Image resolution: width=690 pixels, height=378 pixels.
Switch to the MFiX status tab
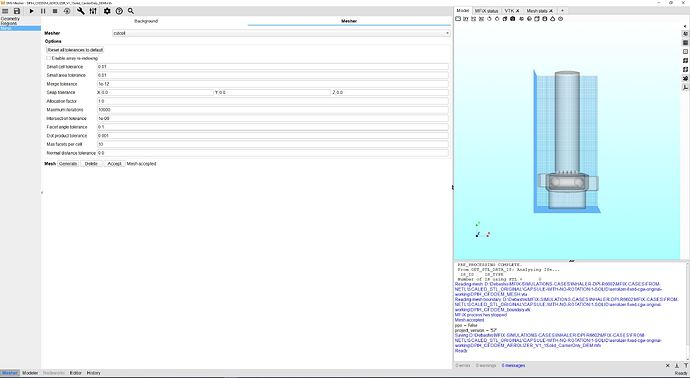pyautogui.click(x=486, y=11)
